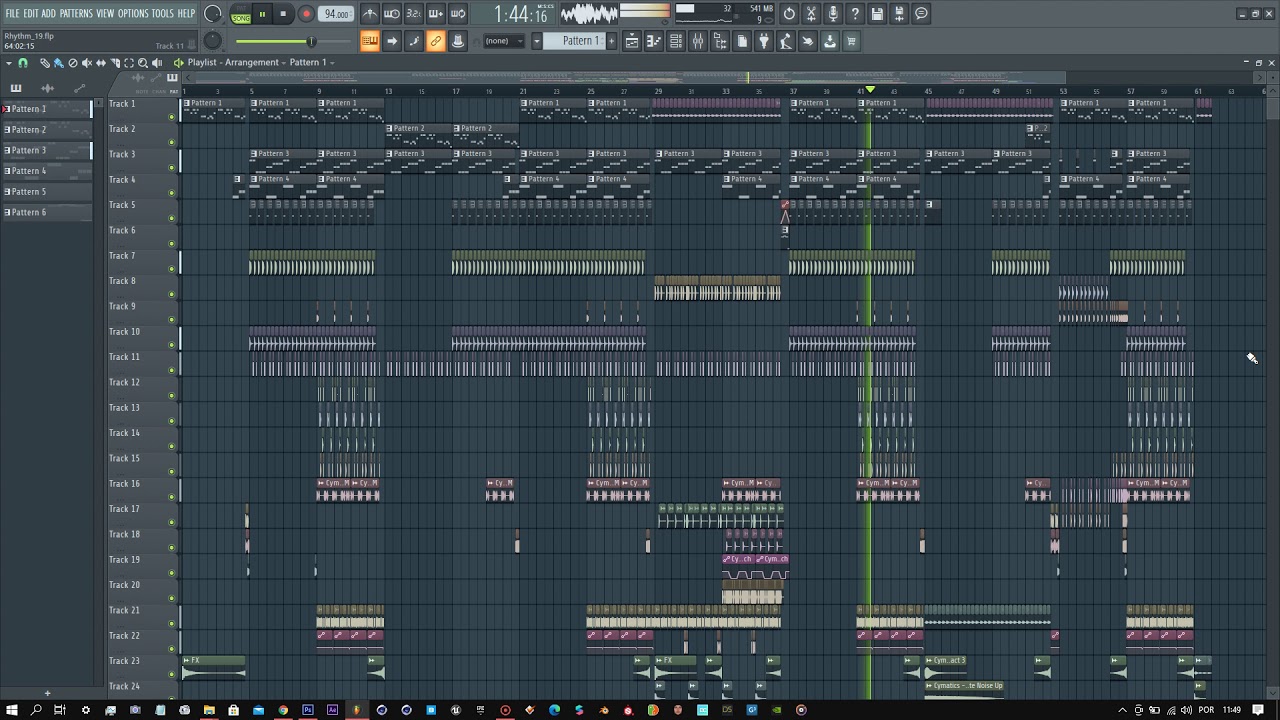1280x720 pixels.
Task: Click the question mark help icon
Action: click(x=855, y=14)
